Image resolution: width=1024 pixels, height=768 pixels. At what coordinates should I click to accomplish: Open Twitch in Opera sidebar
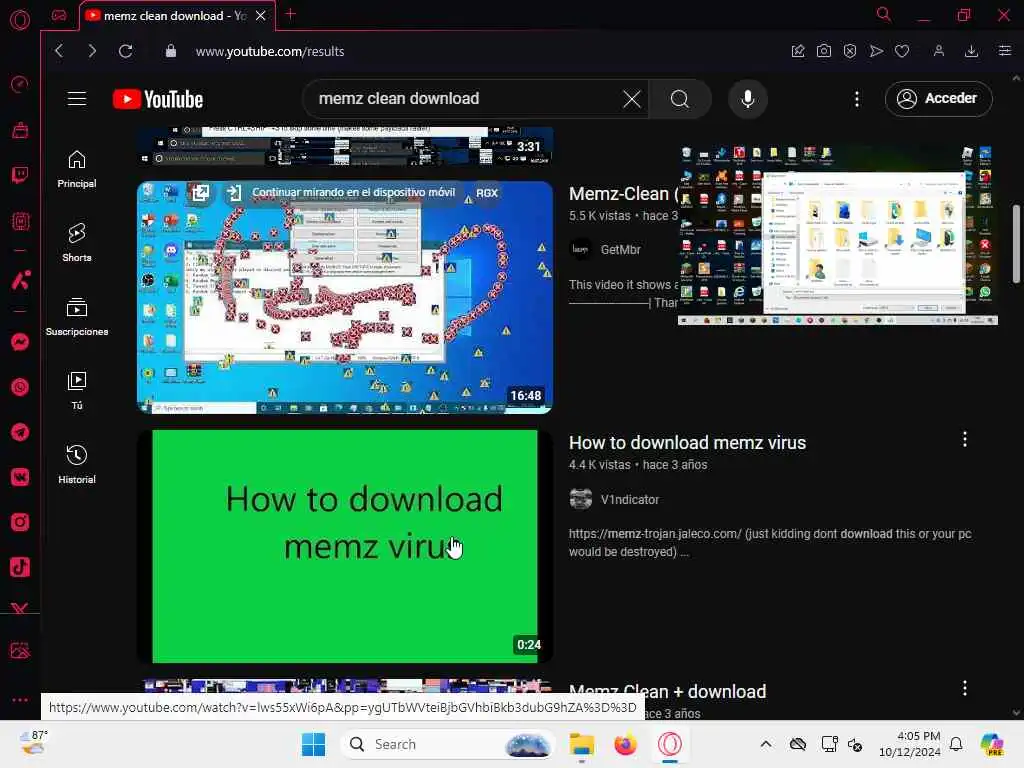(x=20, y=175)
